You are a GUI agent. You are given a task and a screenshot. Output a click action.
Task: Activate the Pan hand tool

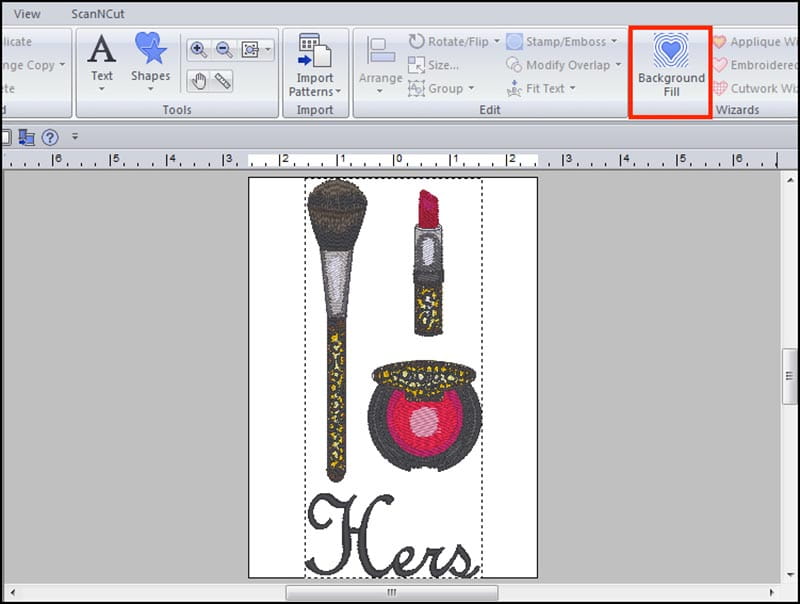click(198, 81)
